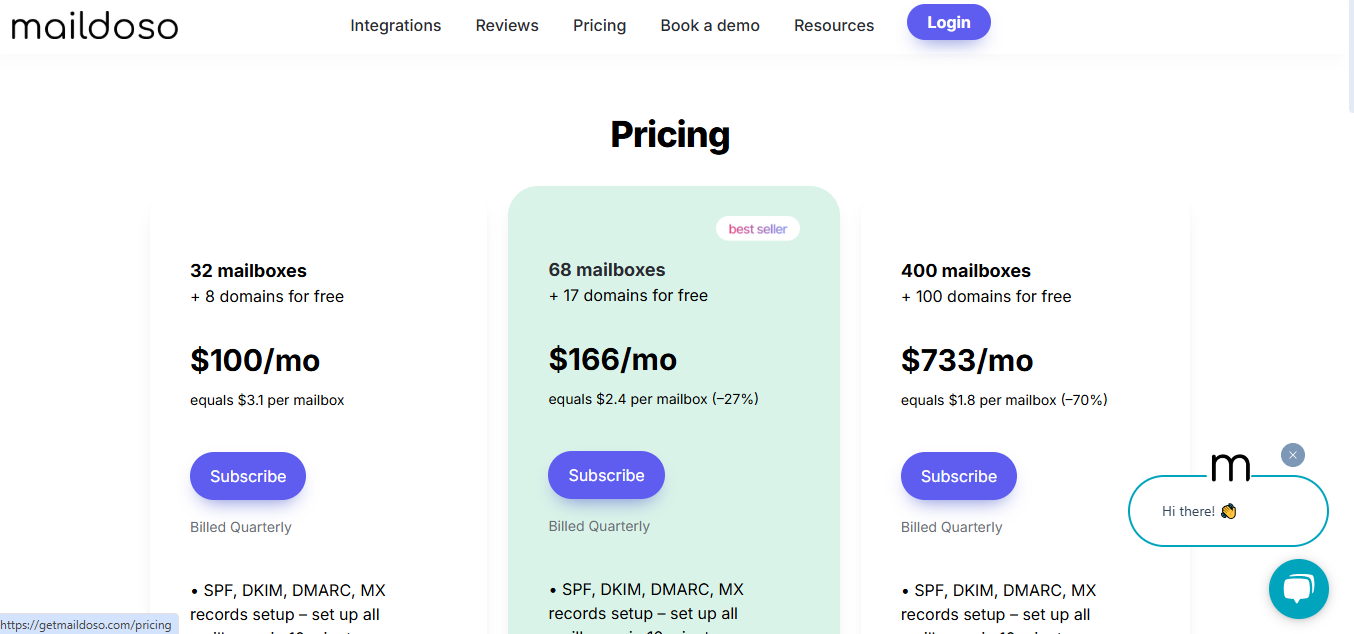This screenshot has height=634, width=1354.
Task: Click the getmaildoso.com/pricing status link
Action: [87, 623]
